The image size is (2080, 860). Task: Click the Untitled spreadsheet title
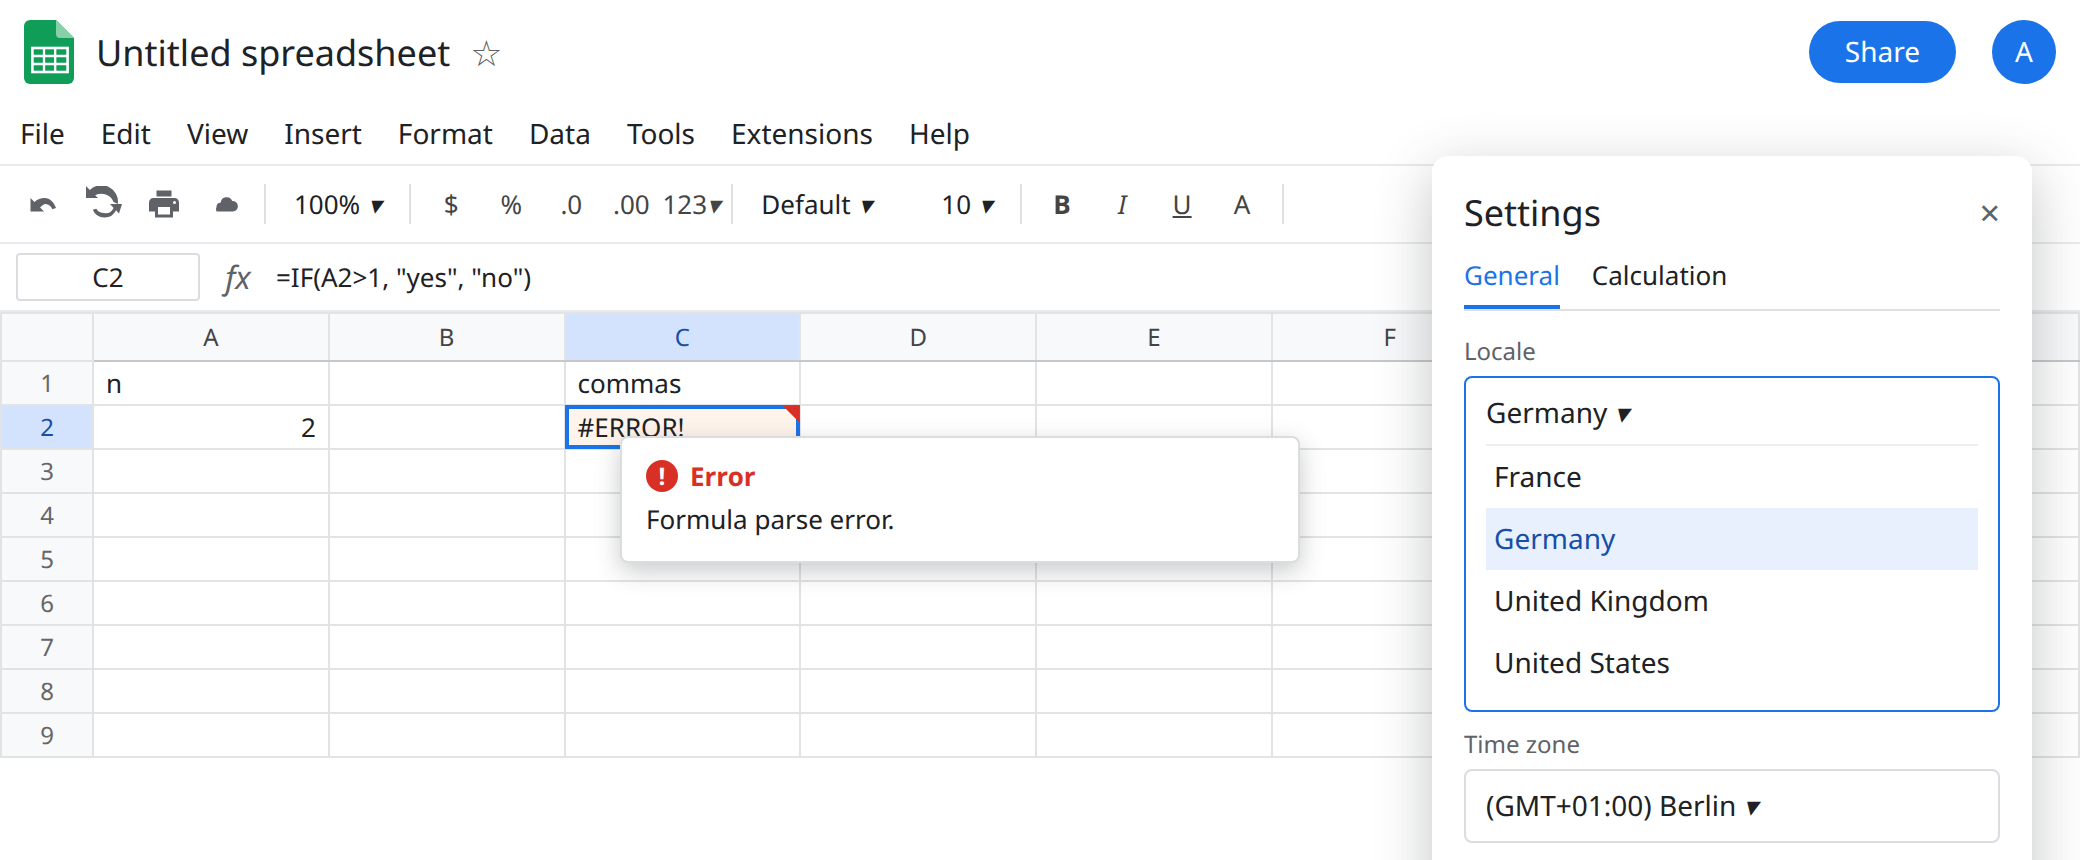pyautogui.click(x=273, y=53)
